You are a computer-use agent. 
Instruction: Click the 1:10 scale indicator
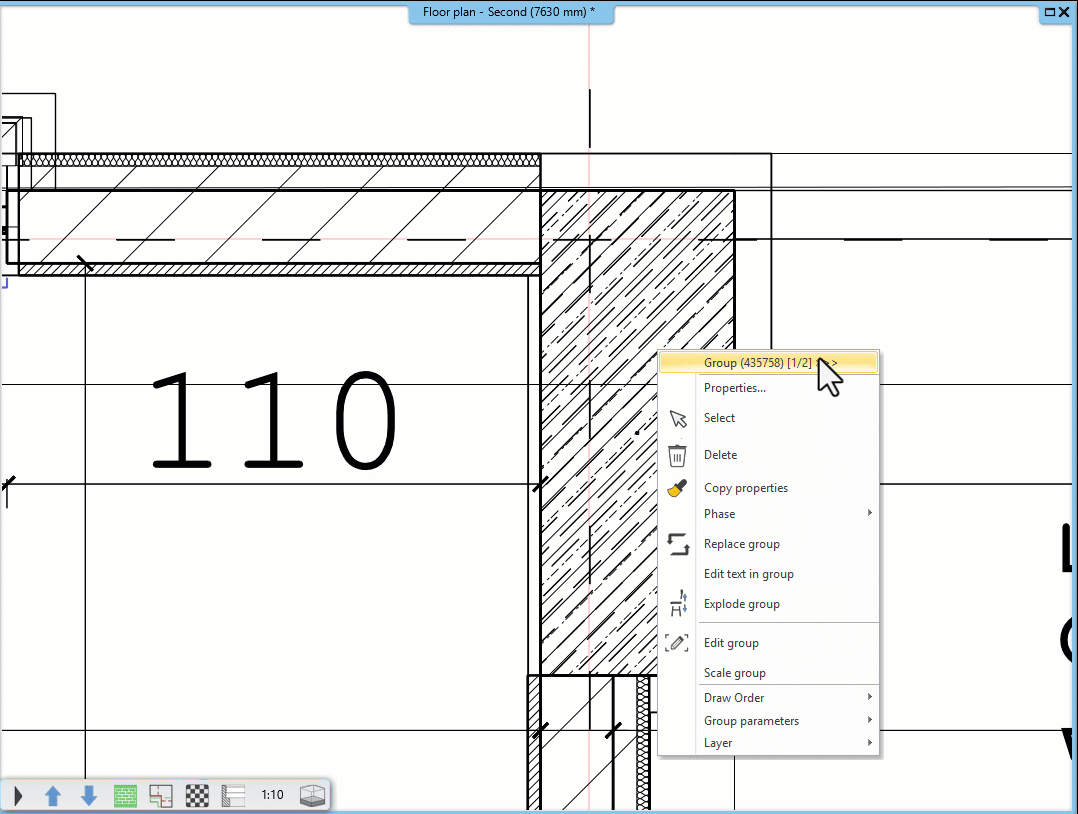click(x=271, y=795)
